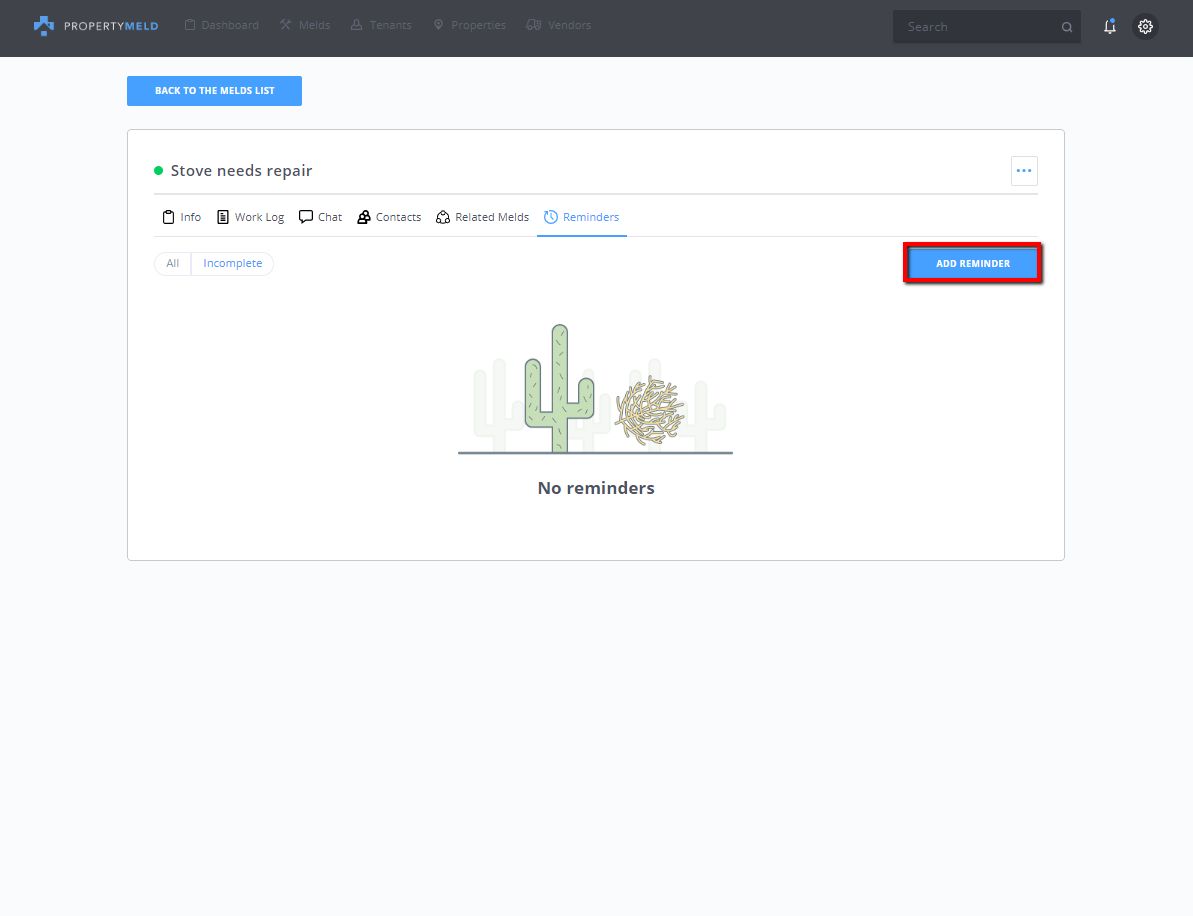Click Back to the Melds List
Viewport: 1193px width, 916px height.
pos(214,91)
